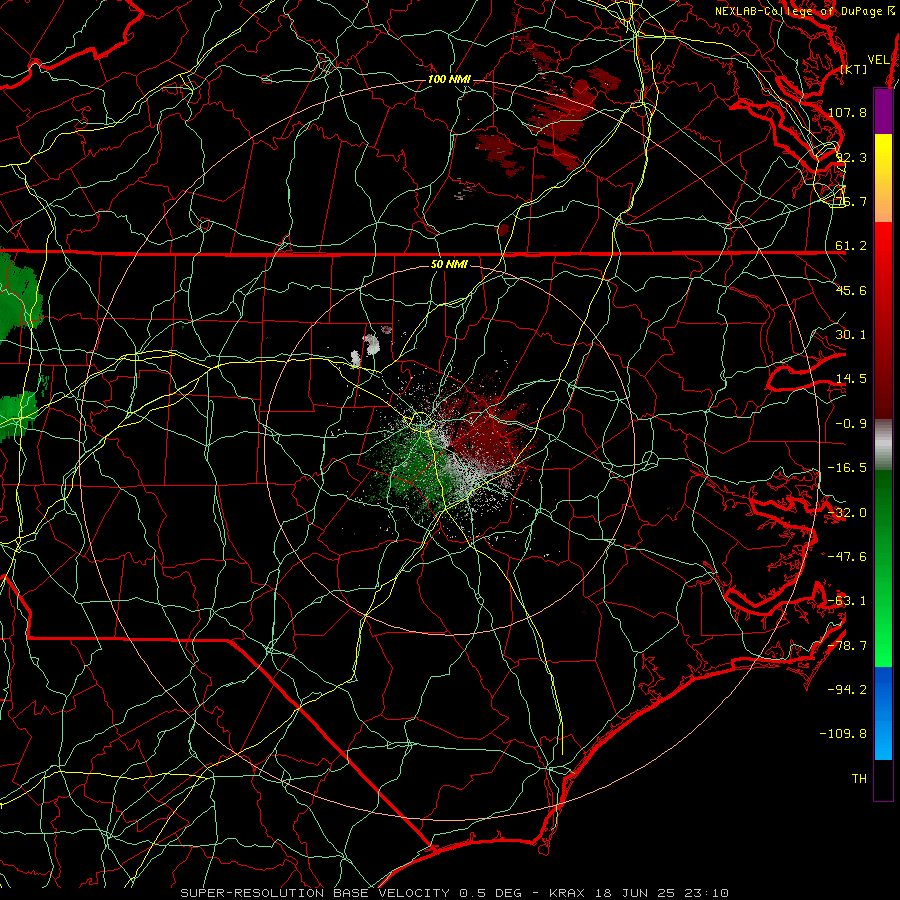
Task: Click the -109.8 legend value
Action: pyautogui.click(x=843, y=734)
